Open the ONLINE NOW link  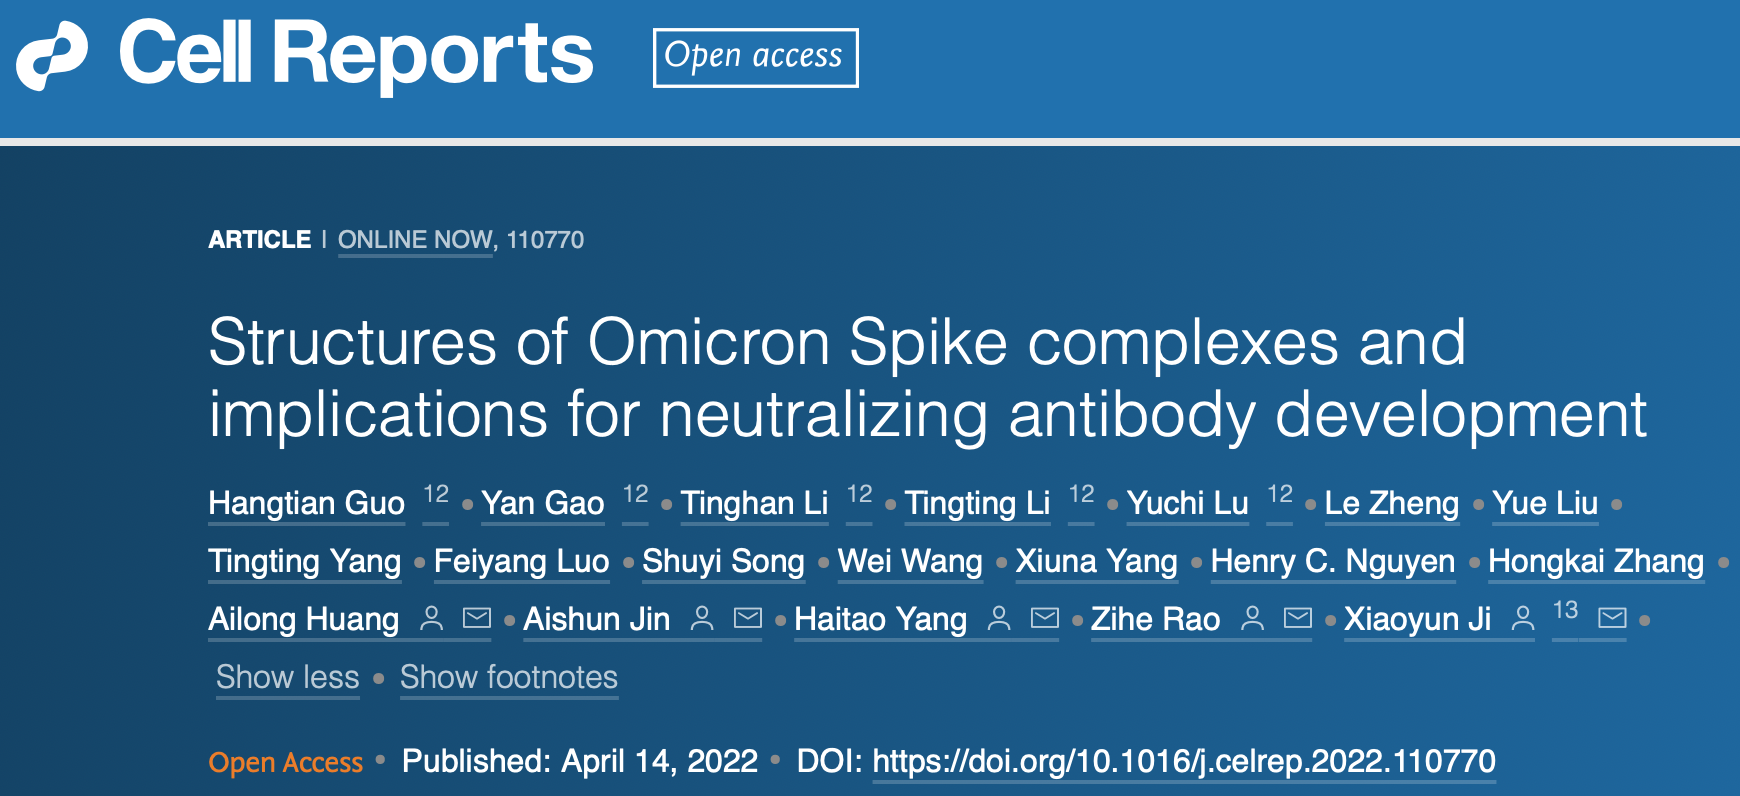(x=415, y=240)
